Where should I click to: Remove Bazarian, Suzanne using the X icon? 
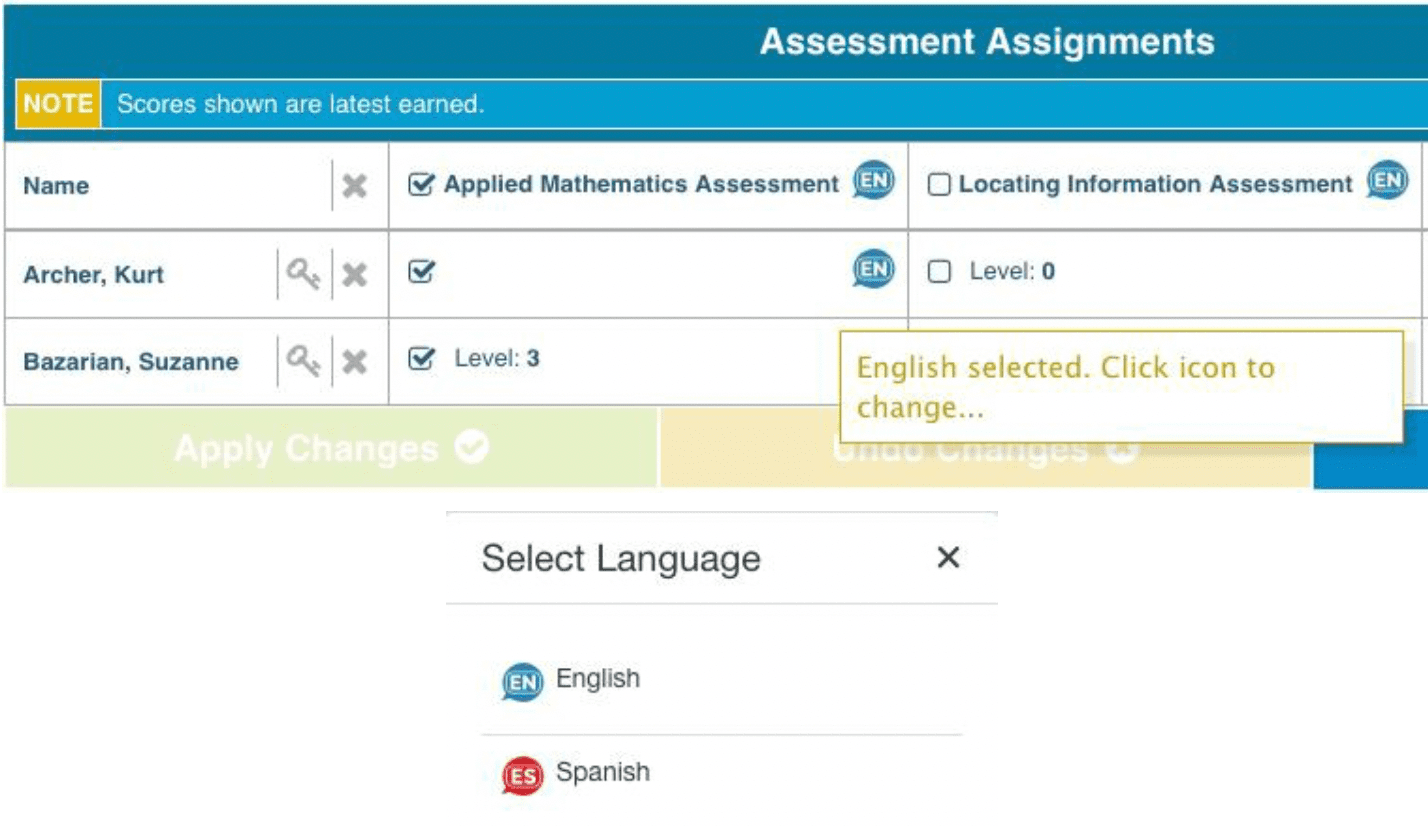[x=354, y=361]
